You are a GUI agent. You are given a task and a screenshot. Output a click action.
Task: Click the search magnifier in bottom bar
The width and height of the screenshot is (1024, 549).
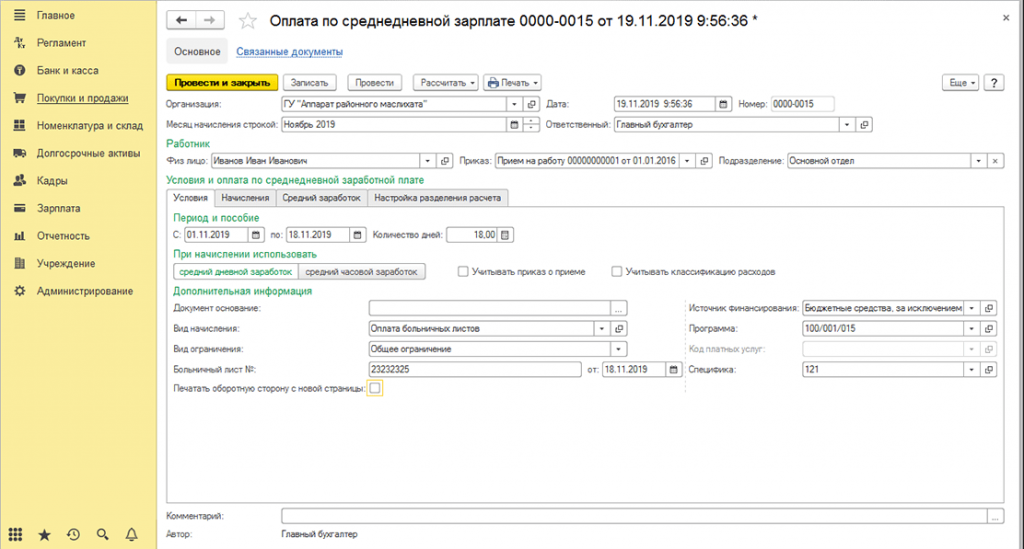pyautogui.click(x=102, y=535)
